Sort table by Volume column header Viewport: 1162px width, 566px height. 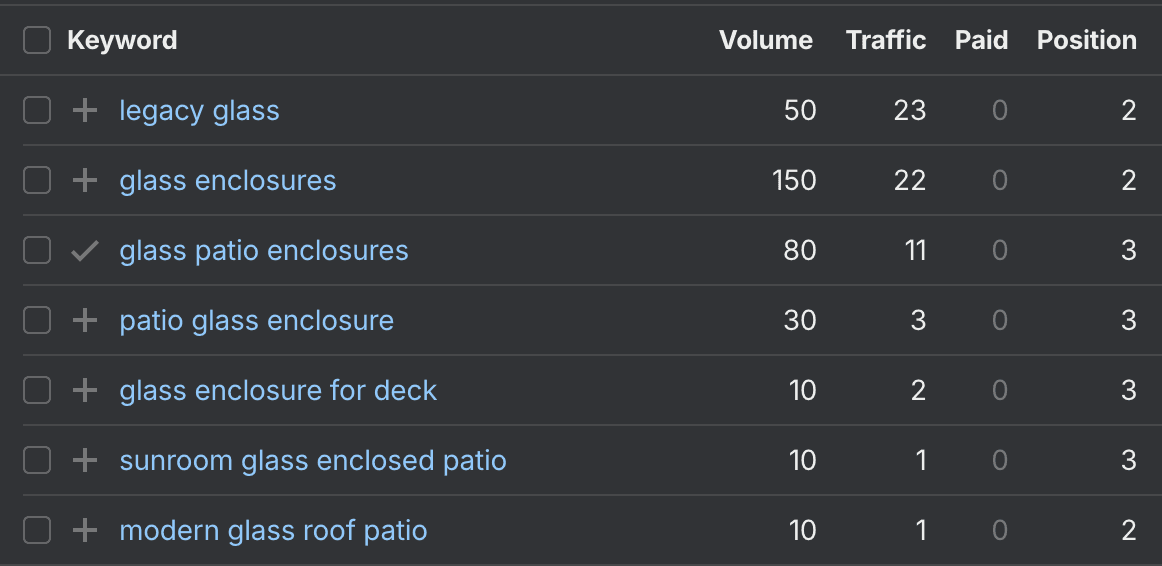(766, 40)
